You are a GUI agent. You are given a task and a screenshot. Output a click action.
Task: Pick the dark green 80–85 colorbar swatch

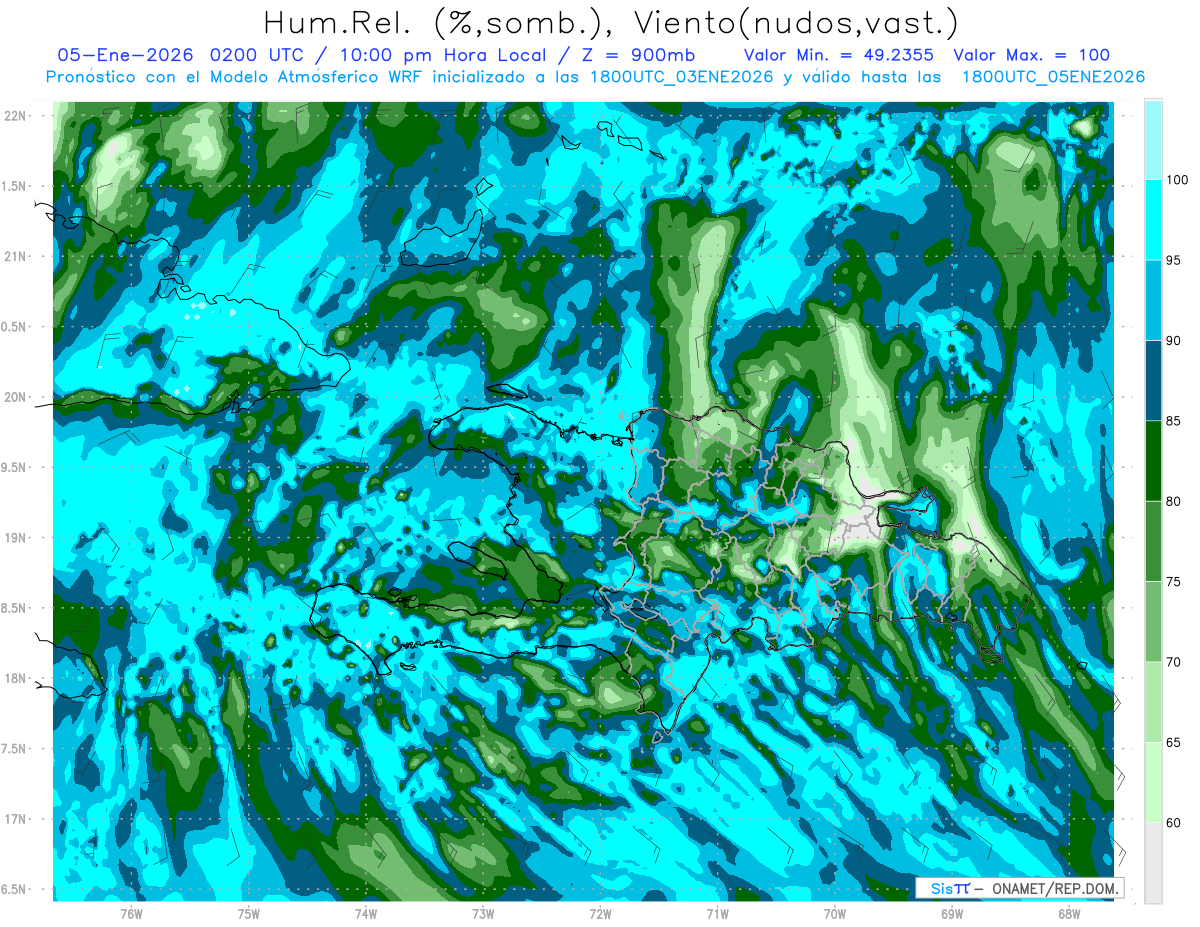1153,461
